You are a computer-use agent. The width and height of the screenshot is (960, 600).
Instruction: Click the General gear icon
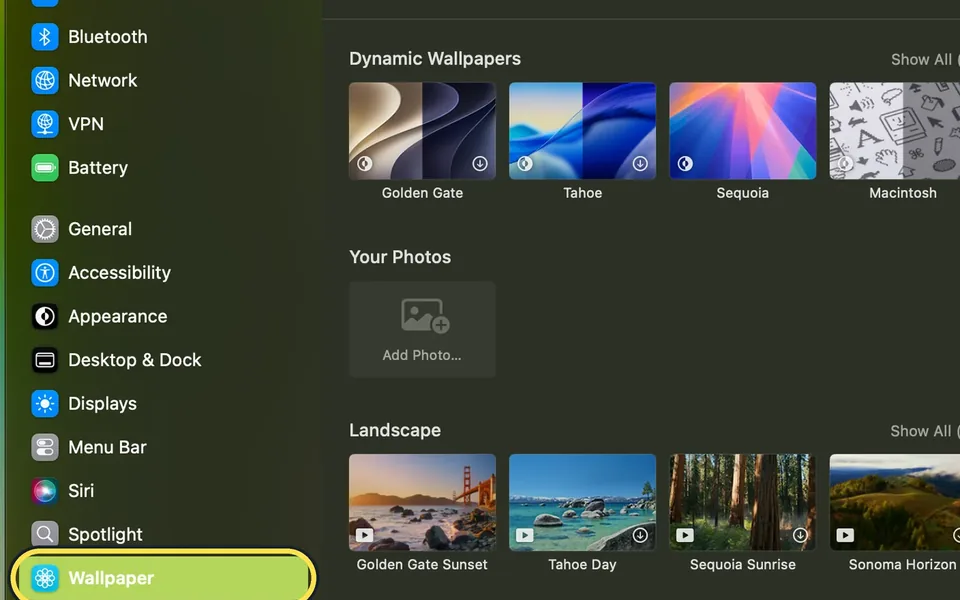[45, 229]
